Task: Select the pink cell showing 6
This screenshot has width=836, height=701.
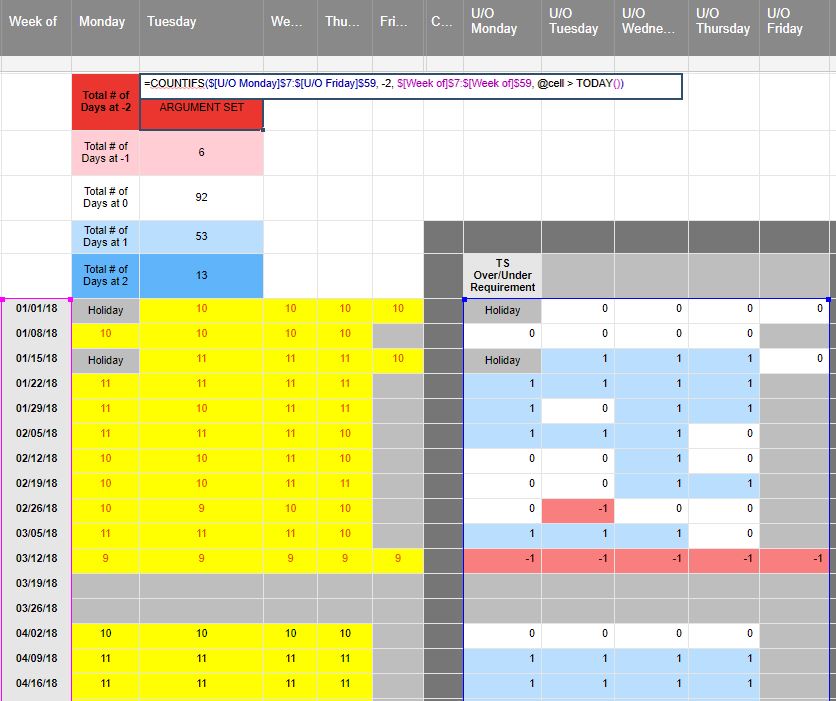Action: [200, 153]
